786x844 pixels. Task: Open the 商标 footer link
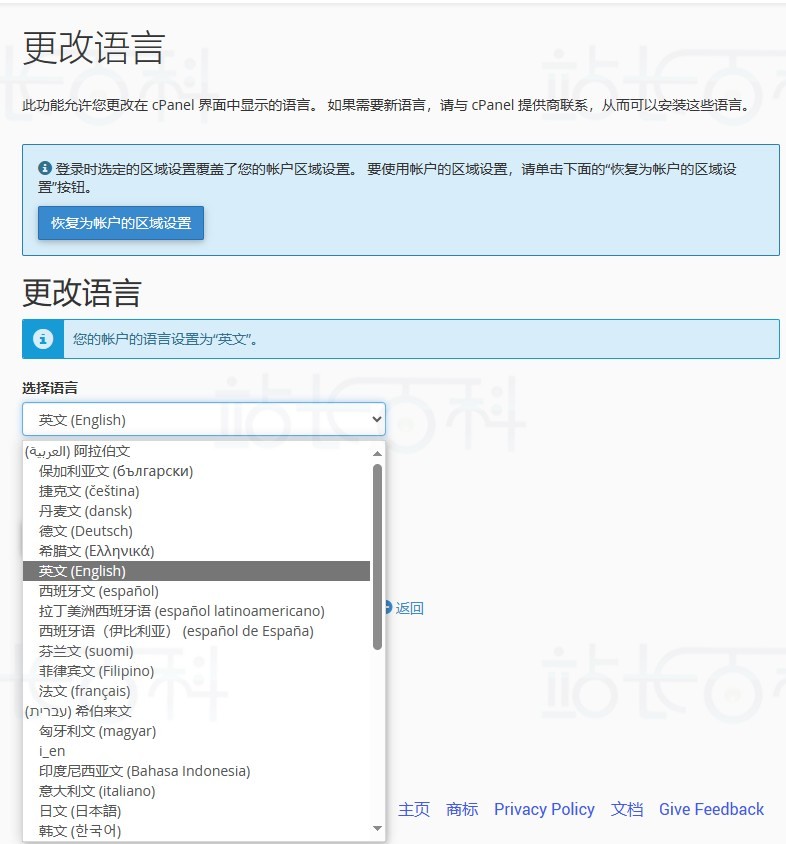click(462, 809)
